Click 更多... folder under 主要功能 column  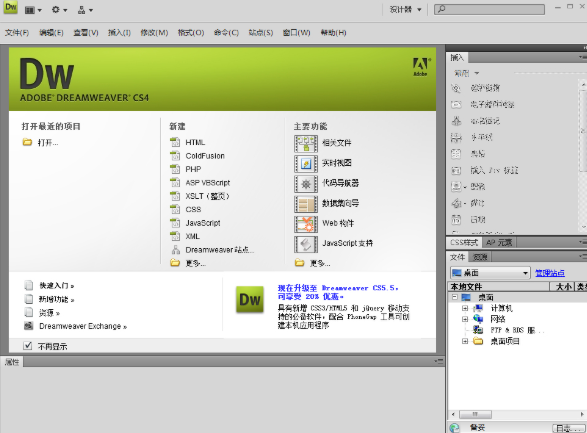313,263
